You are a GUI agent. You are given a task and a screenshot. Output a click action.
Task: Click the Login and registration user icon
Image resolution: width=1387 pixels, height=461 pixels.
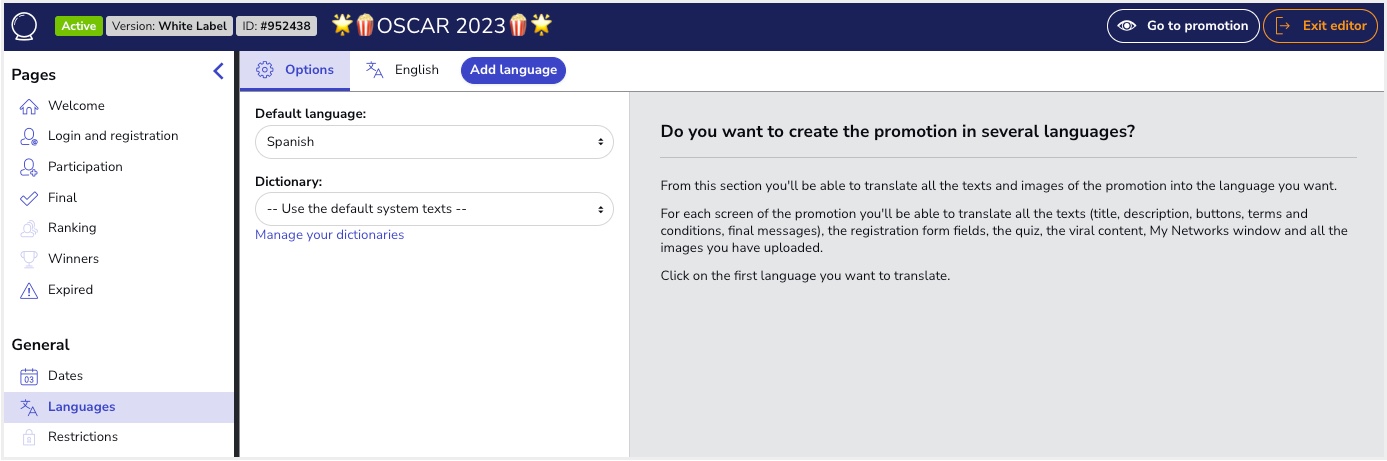29,136
